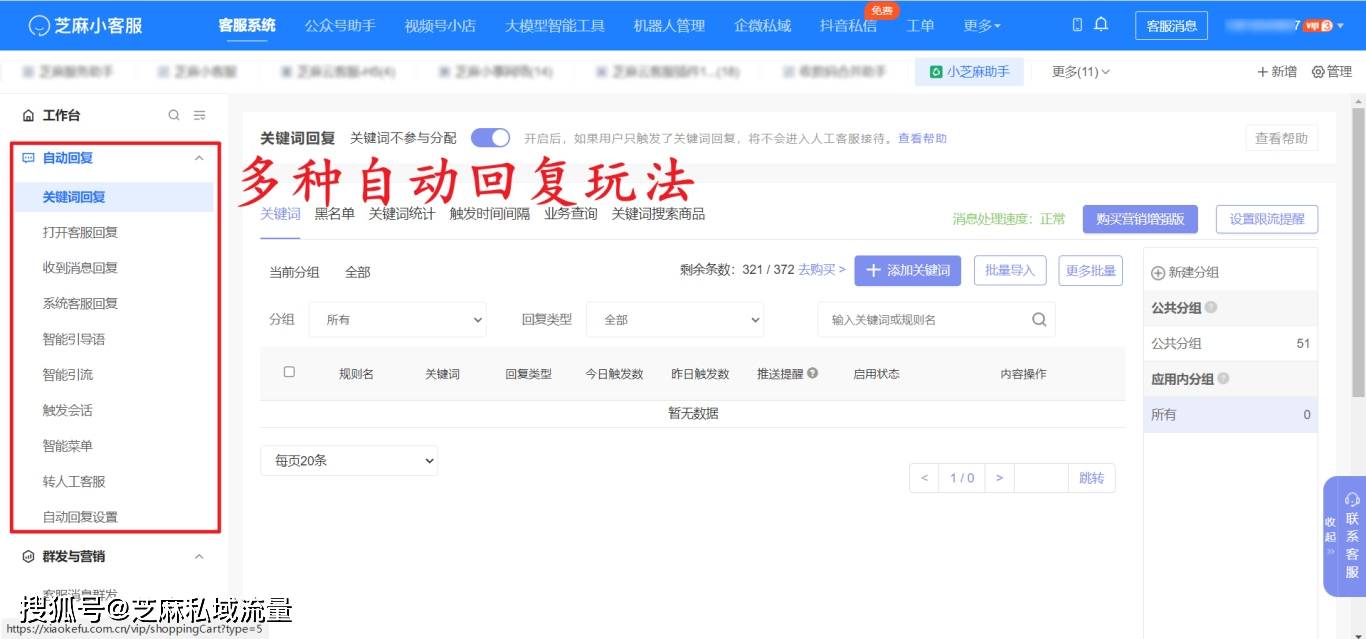Switch to the 黑名单 tab

pyautogui.click(x=334, y=213)
